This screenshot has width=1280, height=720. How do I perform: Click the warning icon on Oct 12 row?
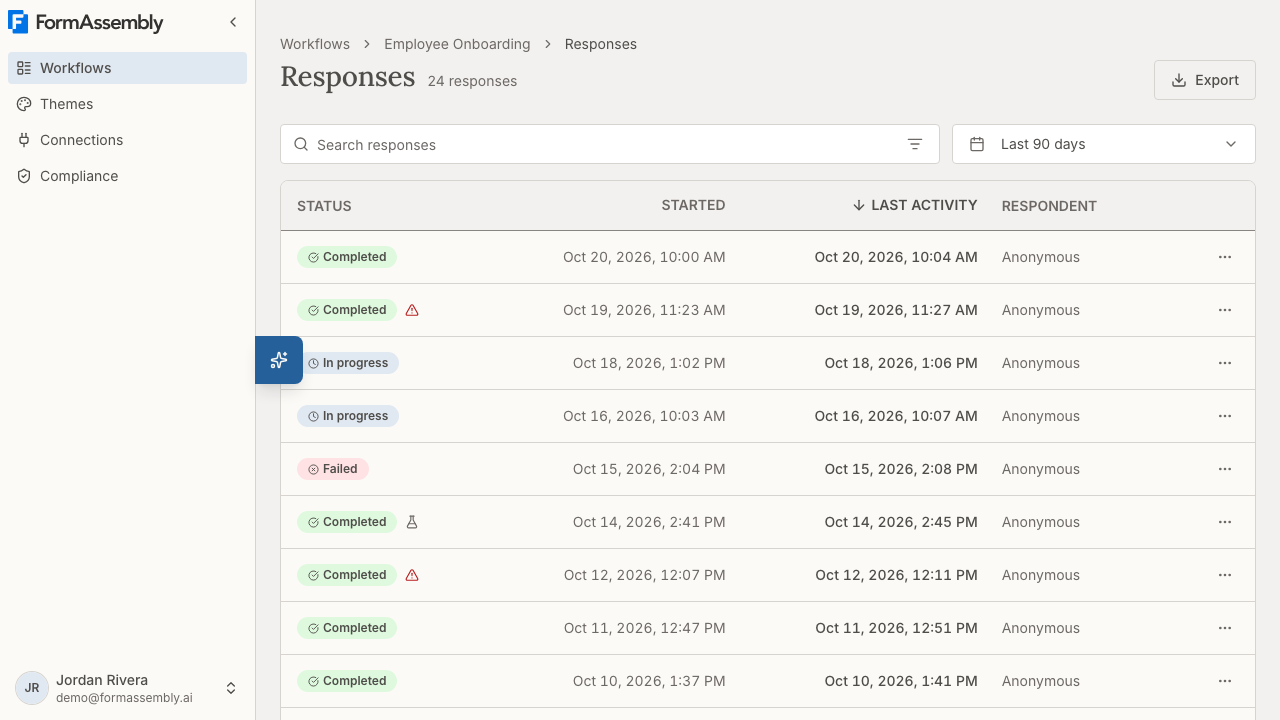412,575
